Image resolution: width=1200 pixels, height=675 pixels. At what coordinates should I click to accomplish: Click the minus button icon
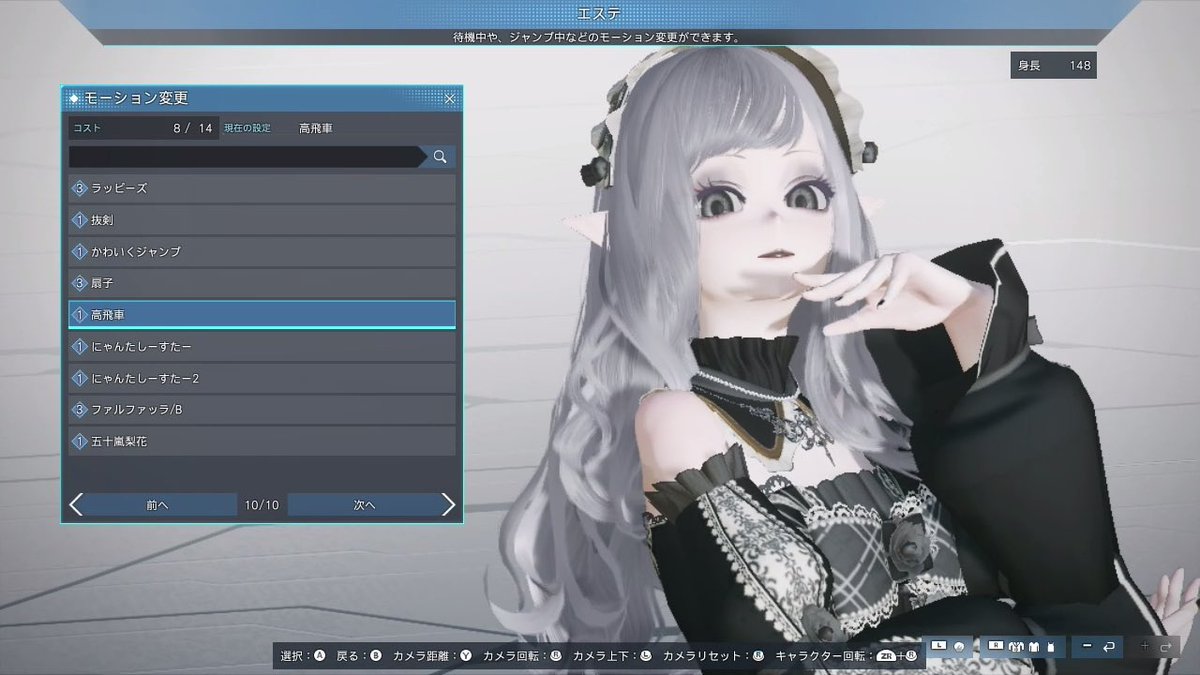pos(1087,646)
